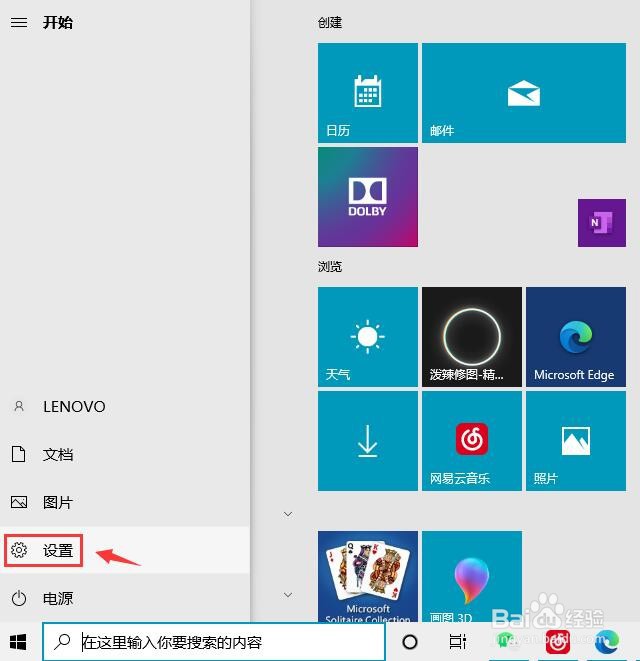This screenshot has height=661, width=640.
Task: Open the 图片 pictures folder
Action: (125, 502)
